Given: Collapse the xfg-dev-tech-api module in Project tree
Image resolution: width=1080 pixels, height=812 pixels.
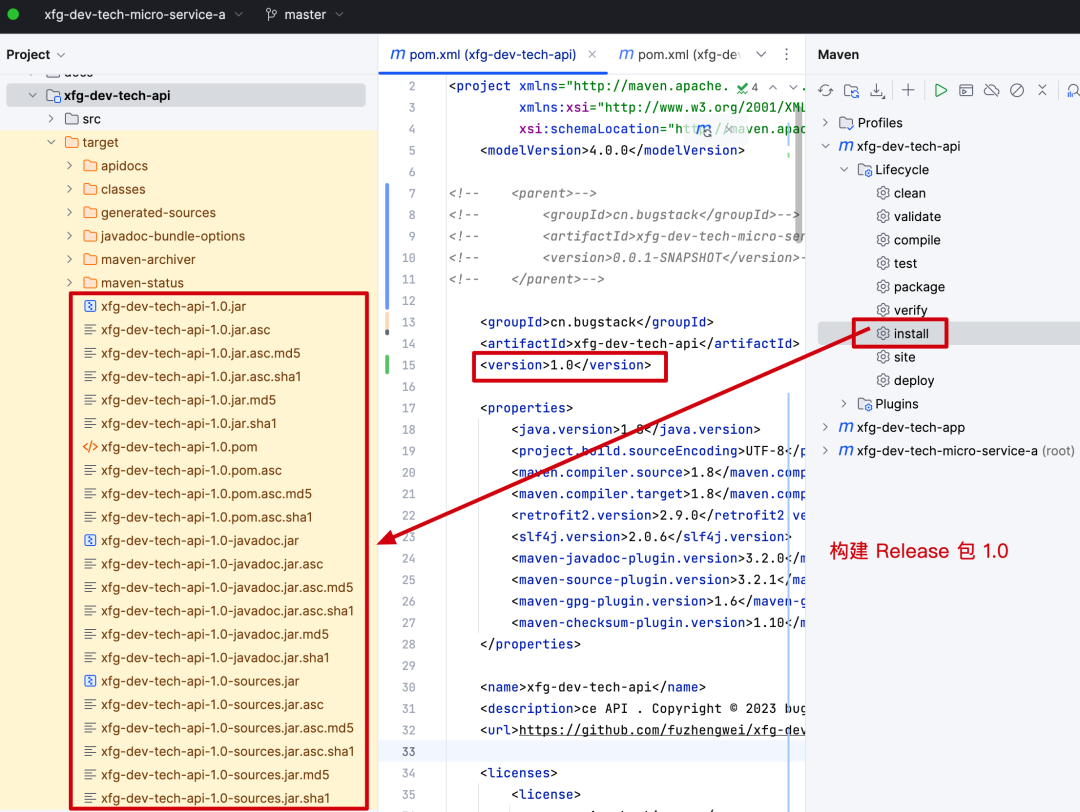Looking at the screenshot, I should click(32, 96).
